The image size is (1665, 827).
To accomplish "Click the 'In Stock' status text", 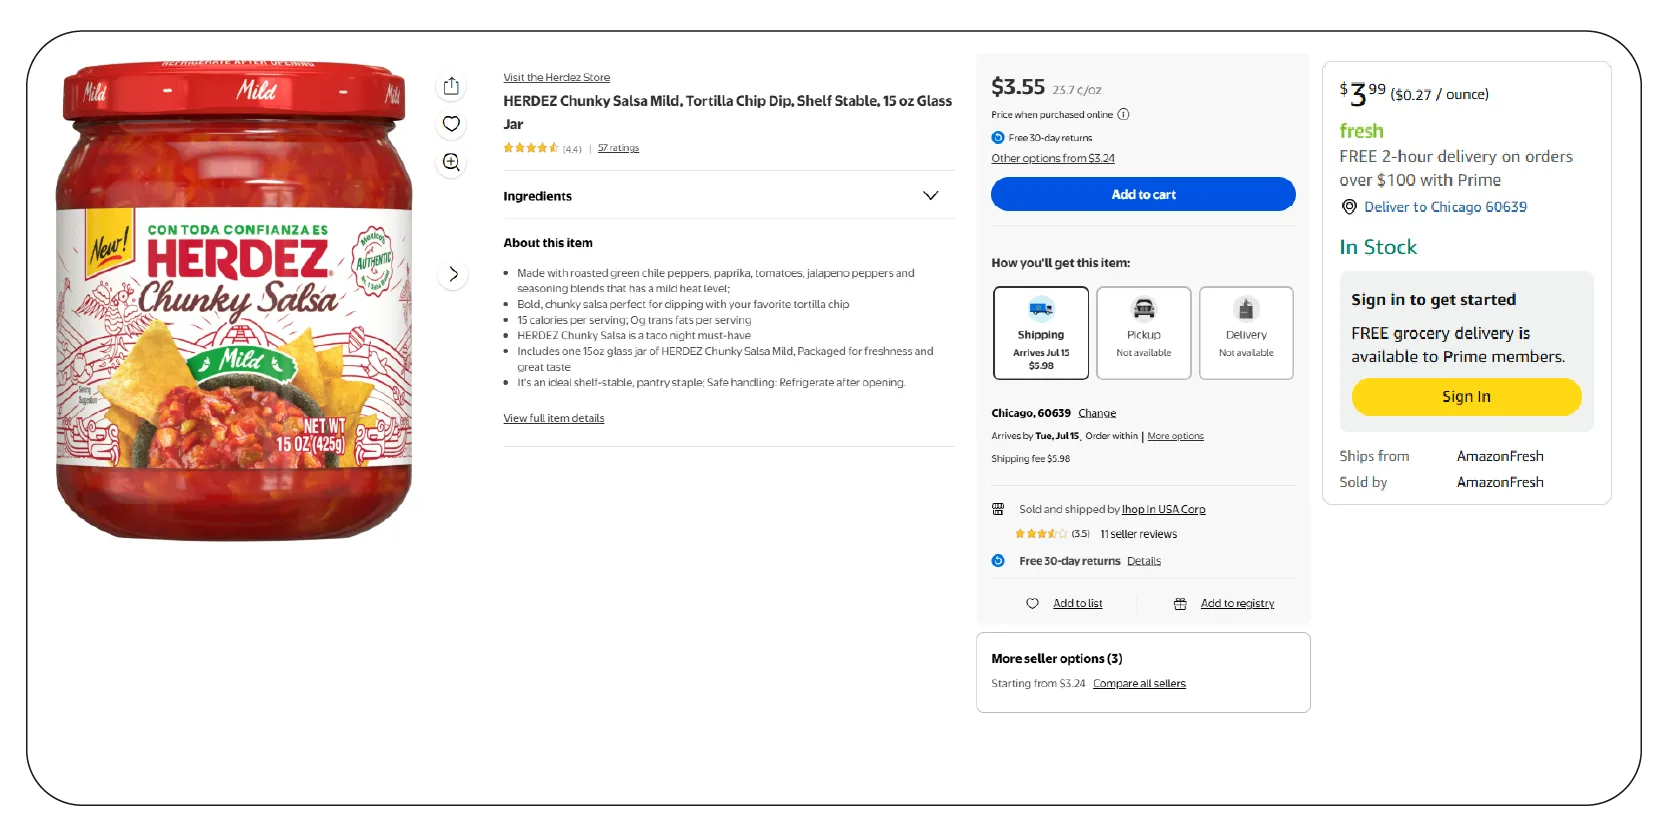I will pos(1378,247).
